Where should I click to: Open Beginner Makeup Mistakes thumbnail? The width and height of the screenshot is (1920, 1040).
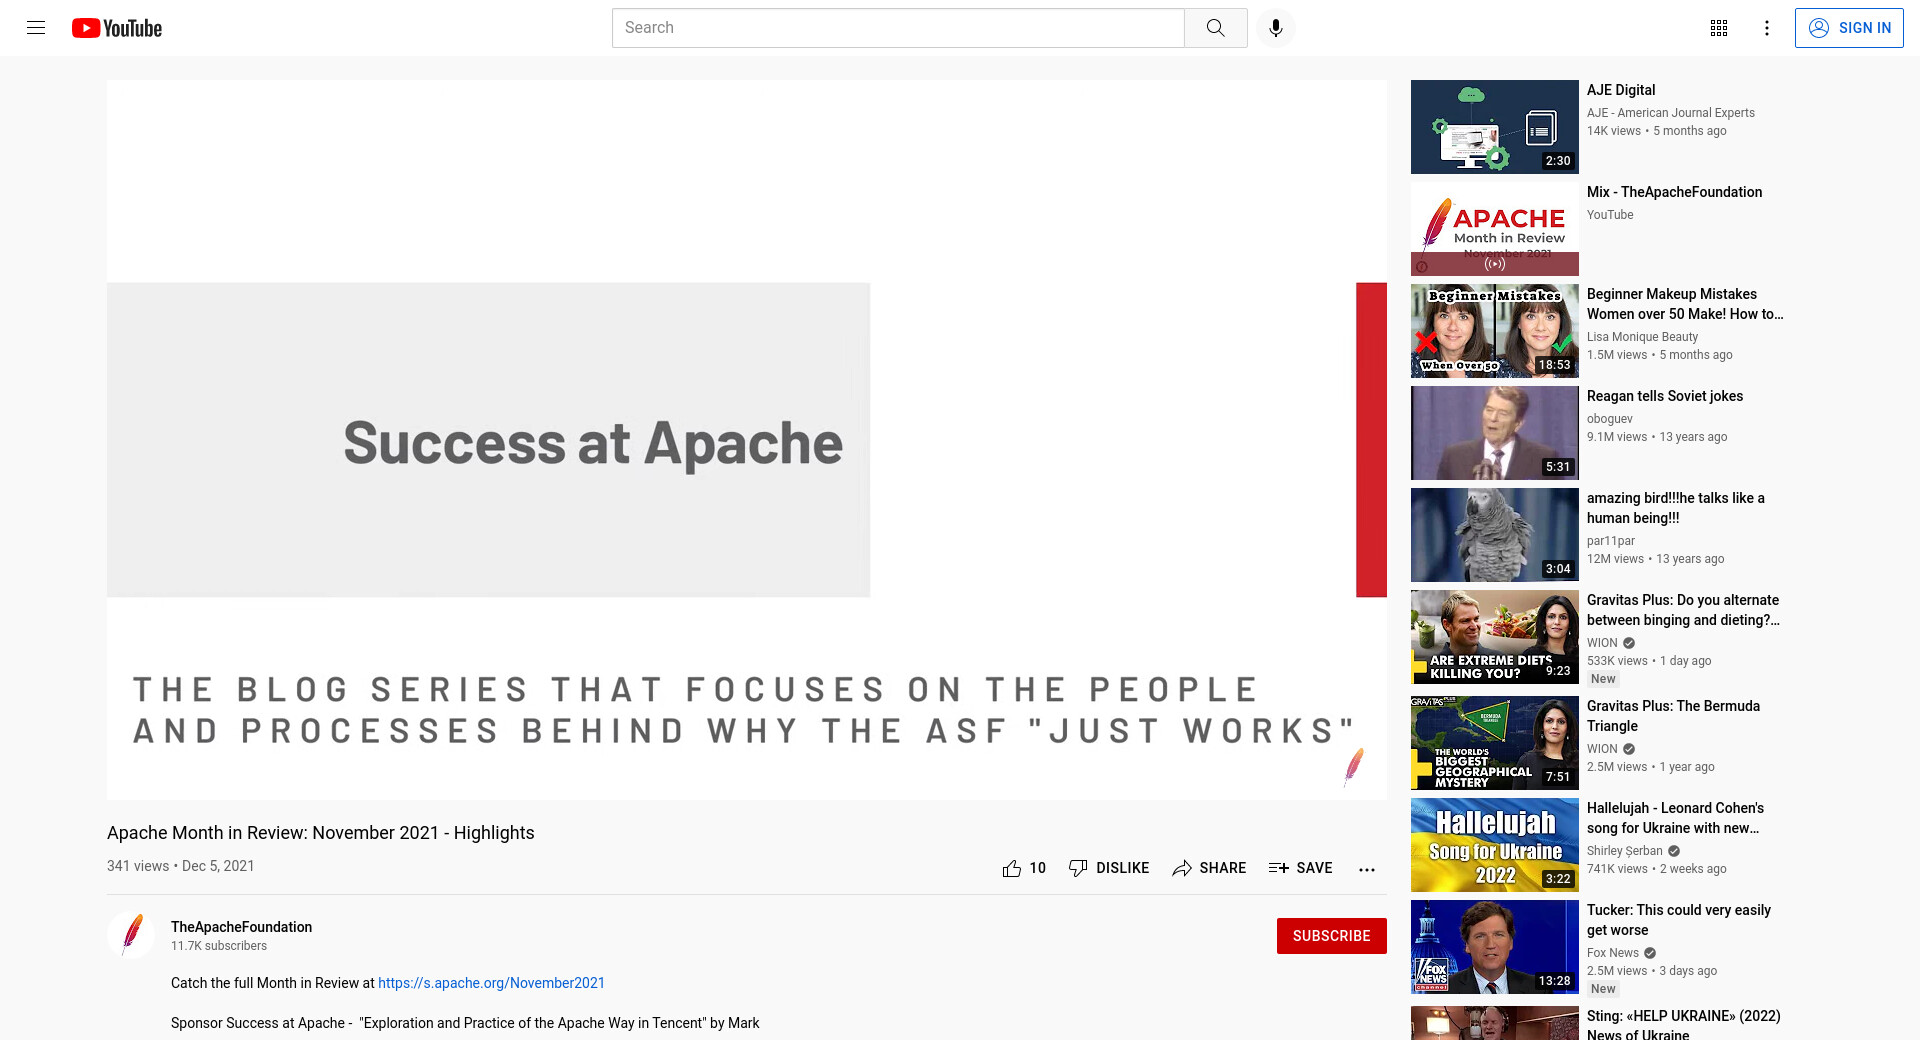point(1494,331)
